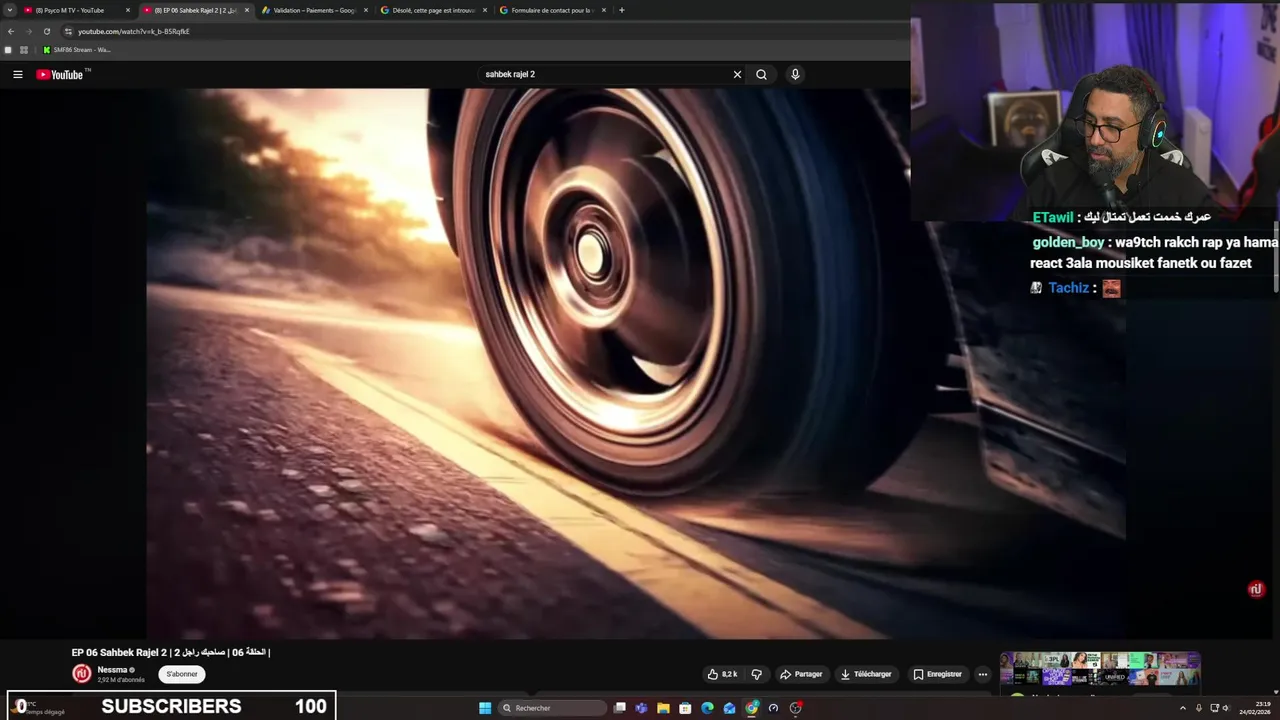Close the Validation – Paiements tab
The height and width of the screenshot is (720, 1280).
pyautogui.click(x=366, y=10)
